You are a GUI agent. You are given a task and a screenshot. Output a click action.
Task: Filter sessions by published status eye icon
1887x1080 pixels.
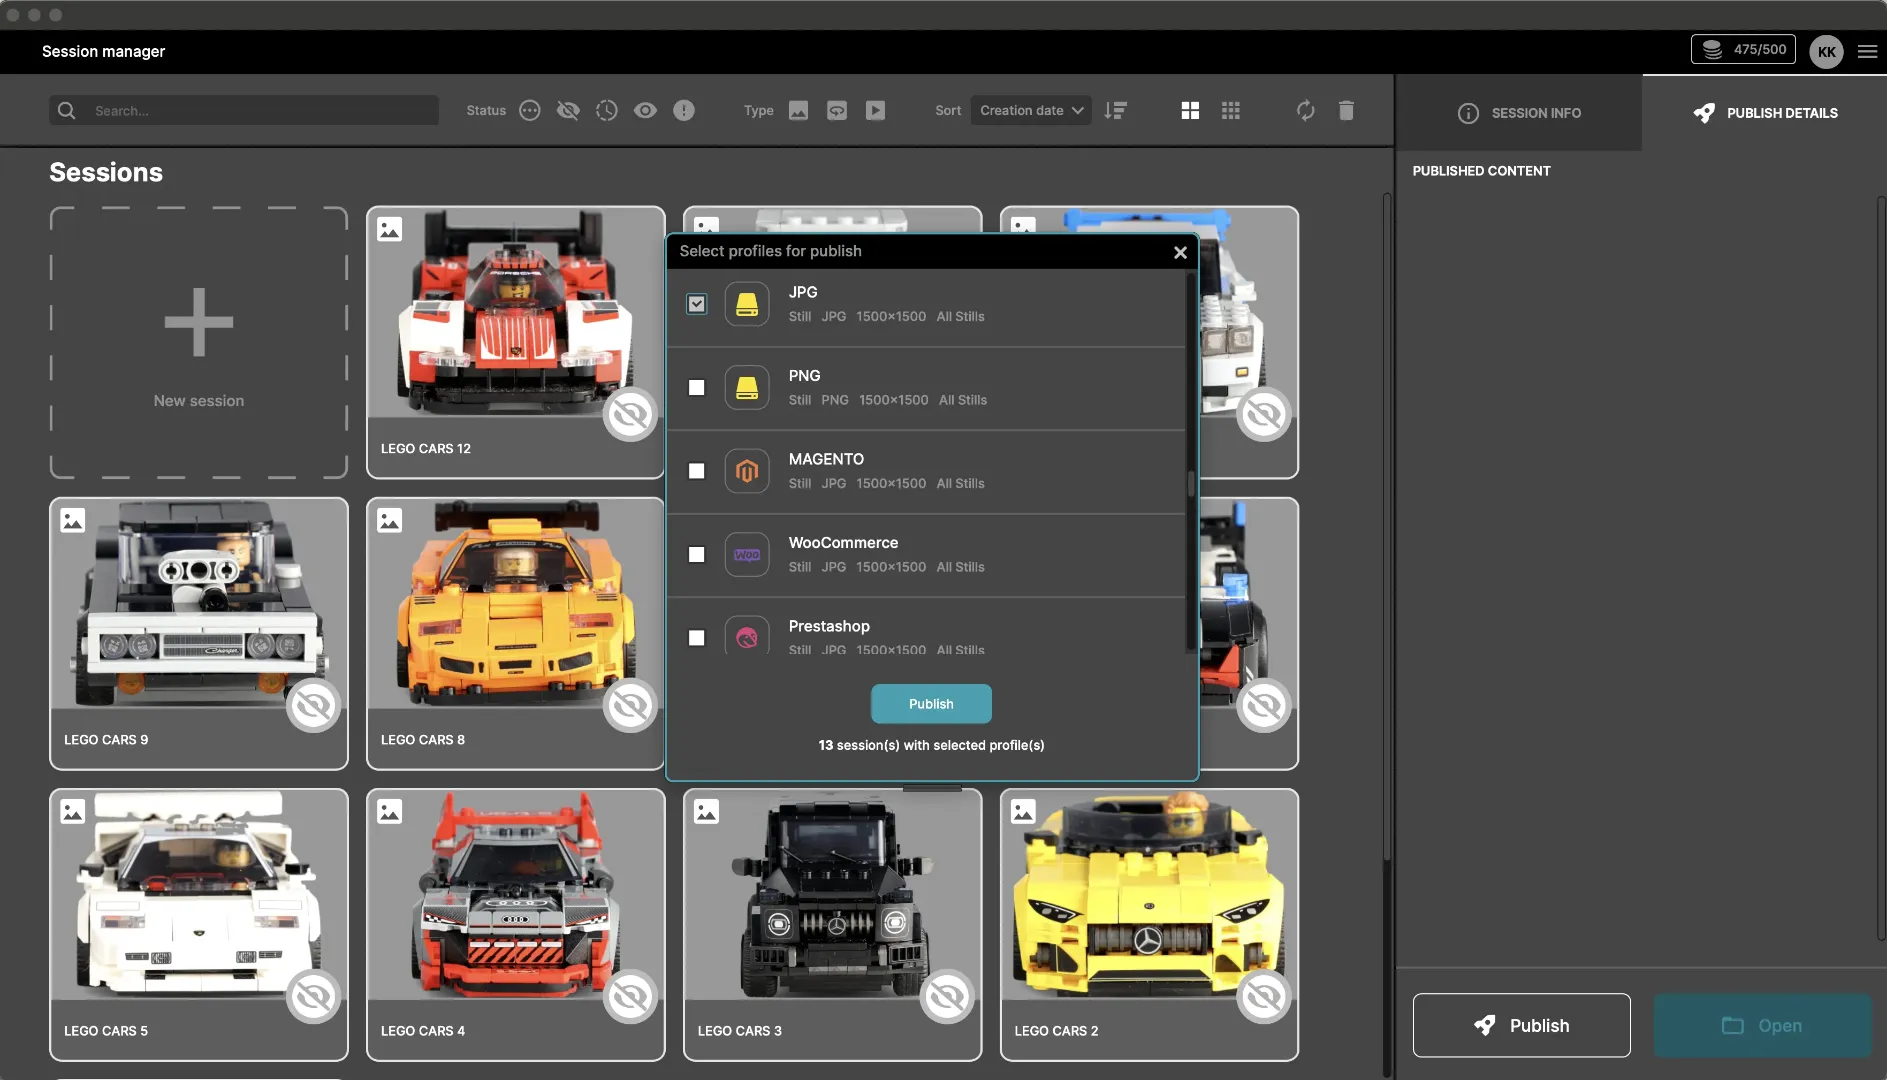(646, 110)
